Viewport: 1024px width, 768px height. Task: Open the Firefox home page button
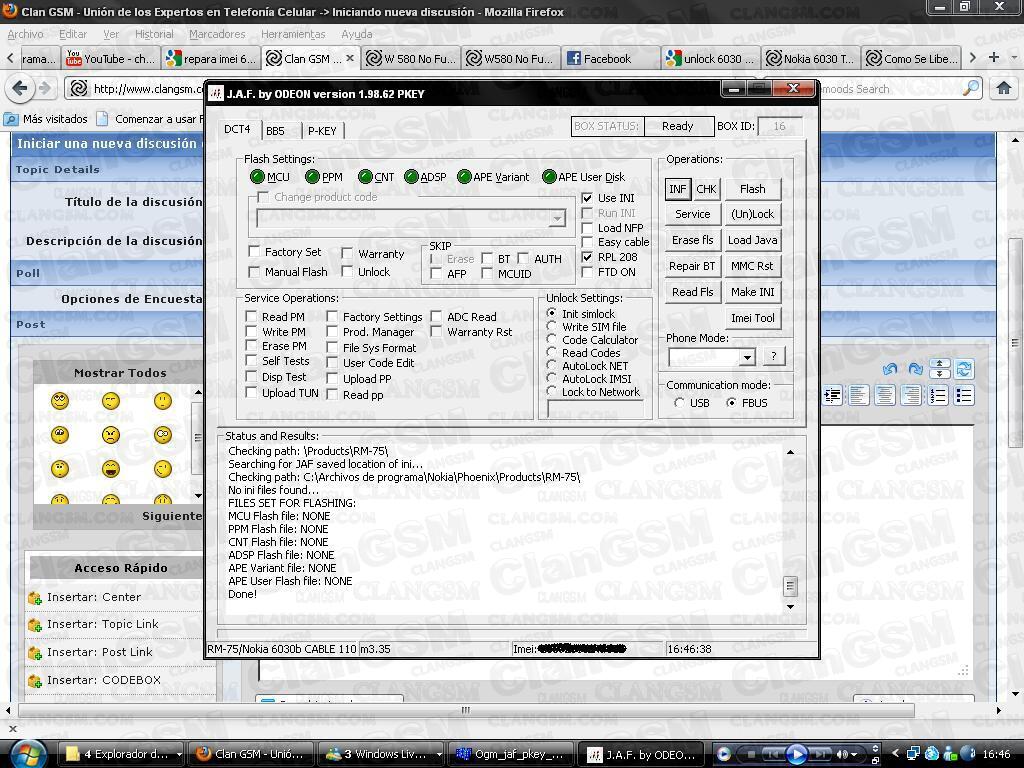click(1004, 88)
